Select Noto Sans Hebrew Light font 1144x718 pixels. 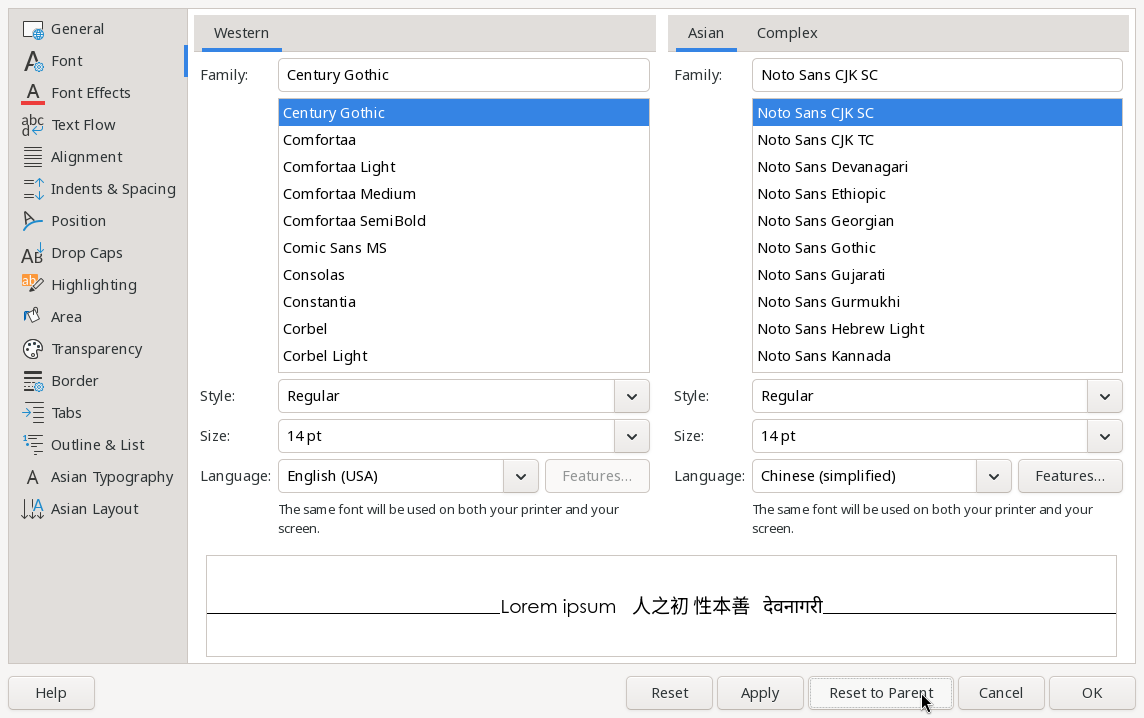point(938,329)
